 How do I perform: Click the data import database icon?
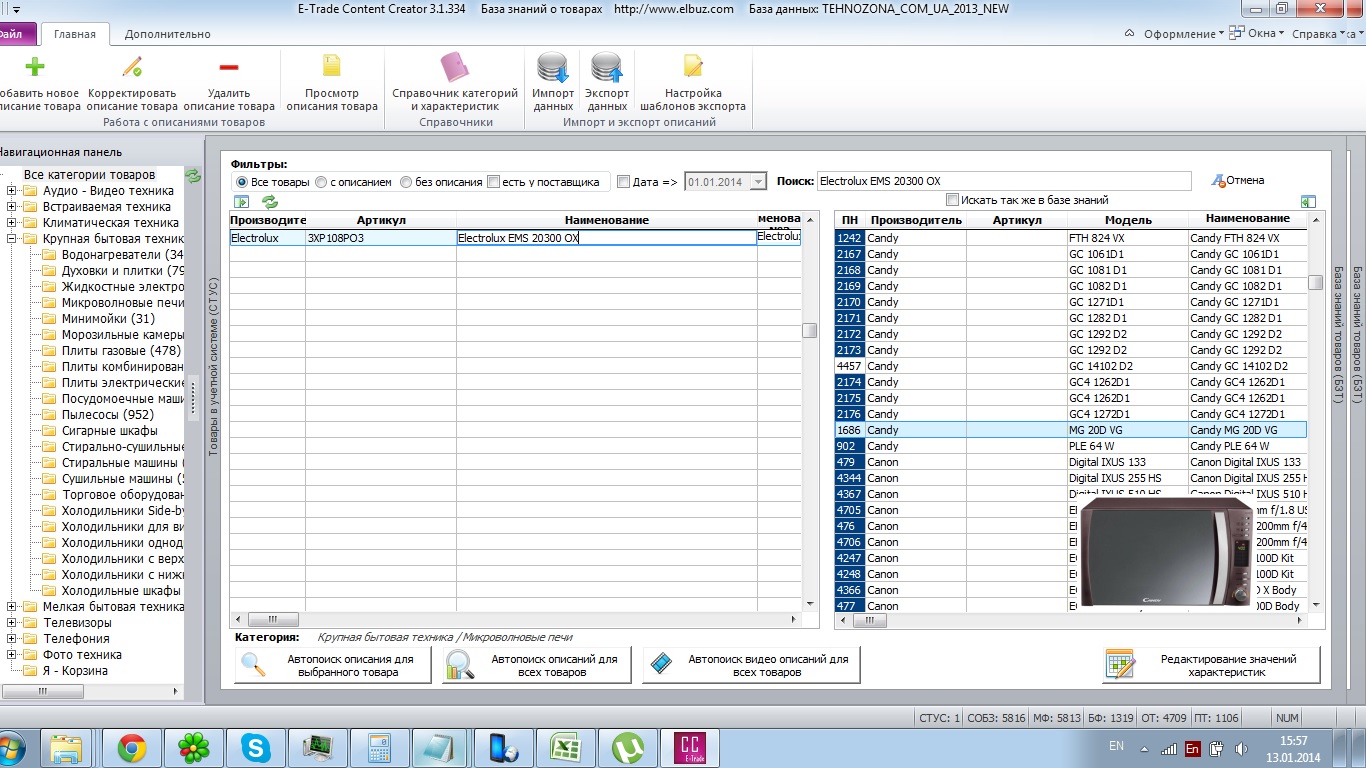click(553, 67)
